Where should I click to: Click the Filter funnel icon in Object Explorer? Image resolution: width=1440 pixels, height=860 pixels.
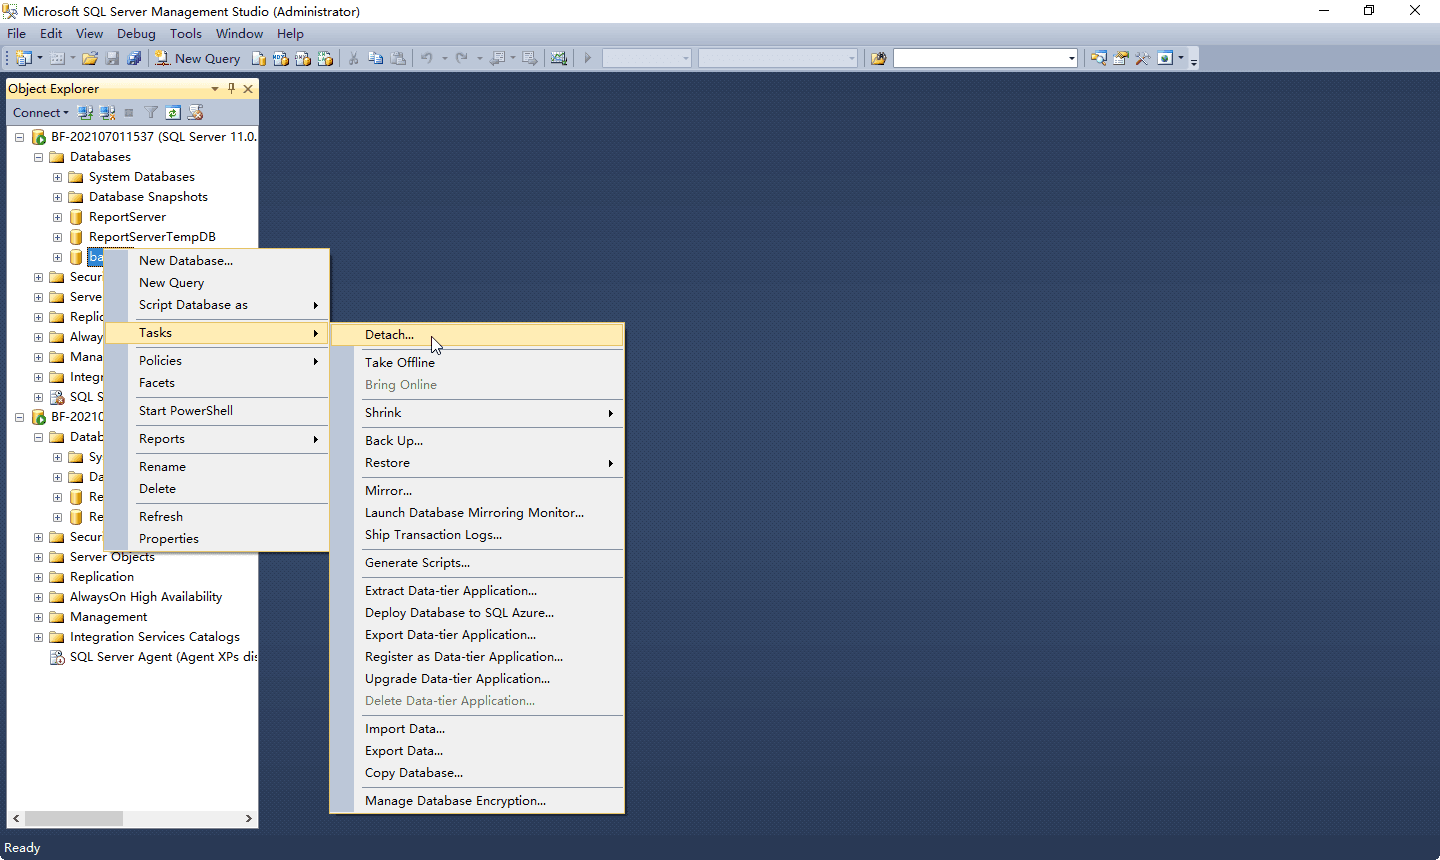click(151, 113)
